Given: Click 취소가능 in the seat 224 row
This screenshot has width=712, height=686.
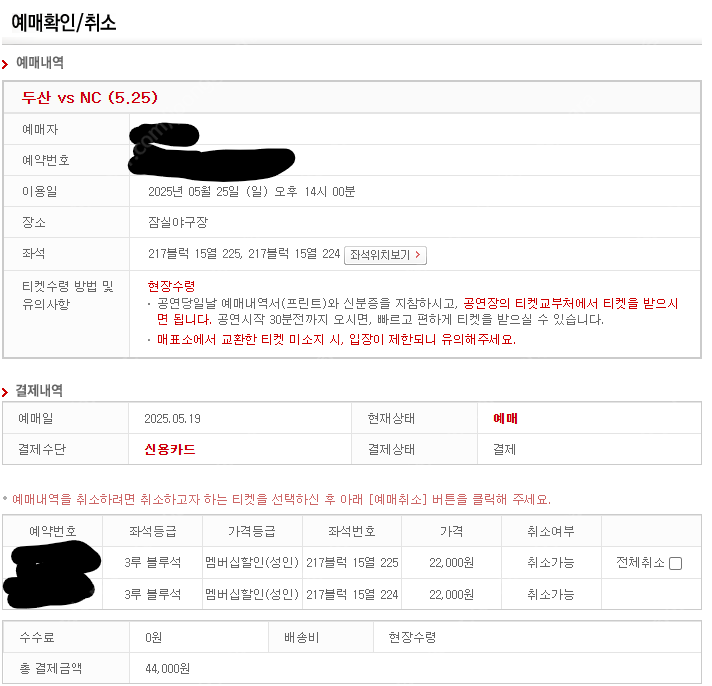Looking at the screenshot, I should [551, 594].
